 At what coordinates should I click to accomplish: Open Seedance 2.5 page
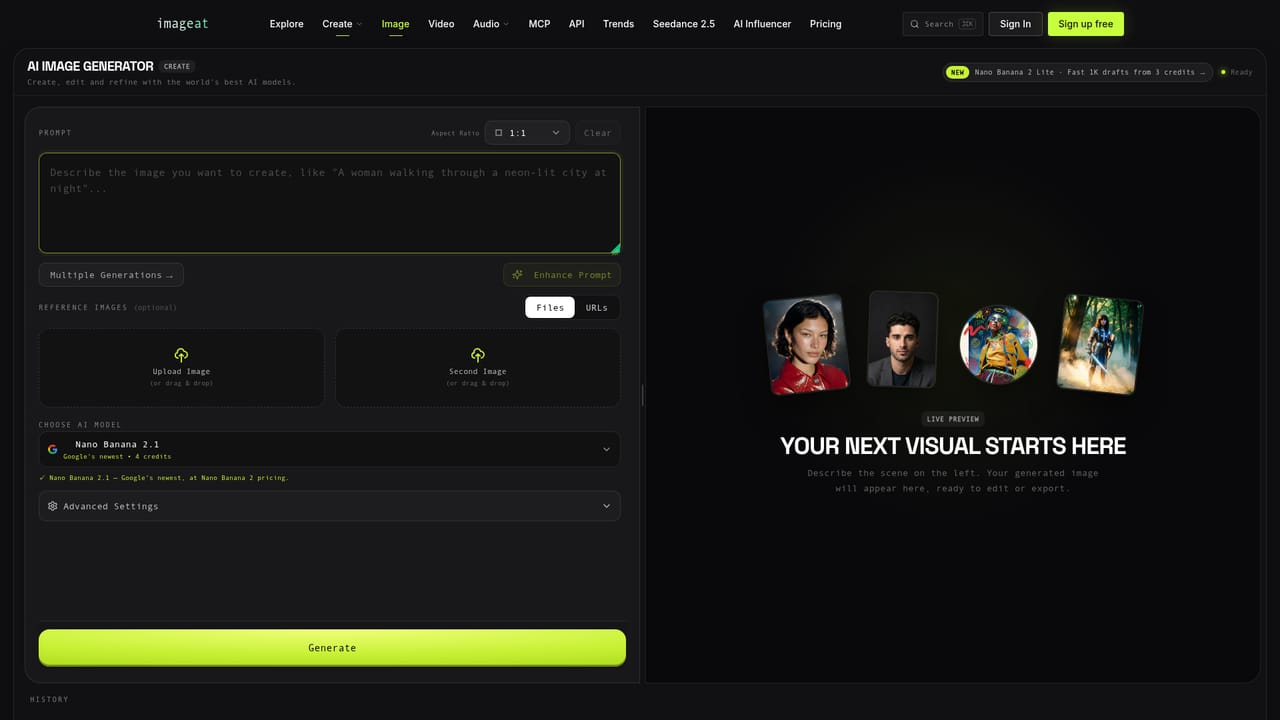click(x=684, y=24)
